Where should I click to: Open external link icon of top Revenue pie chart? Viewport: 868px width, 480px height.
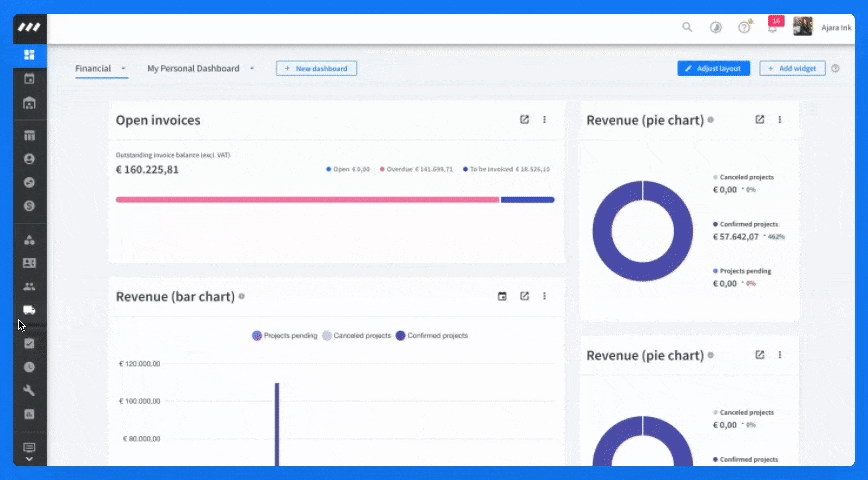point(760,120)
